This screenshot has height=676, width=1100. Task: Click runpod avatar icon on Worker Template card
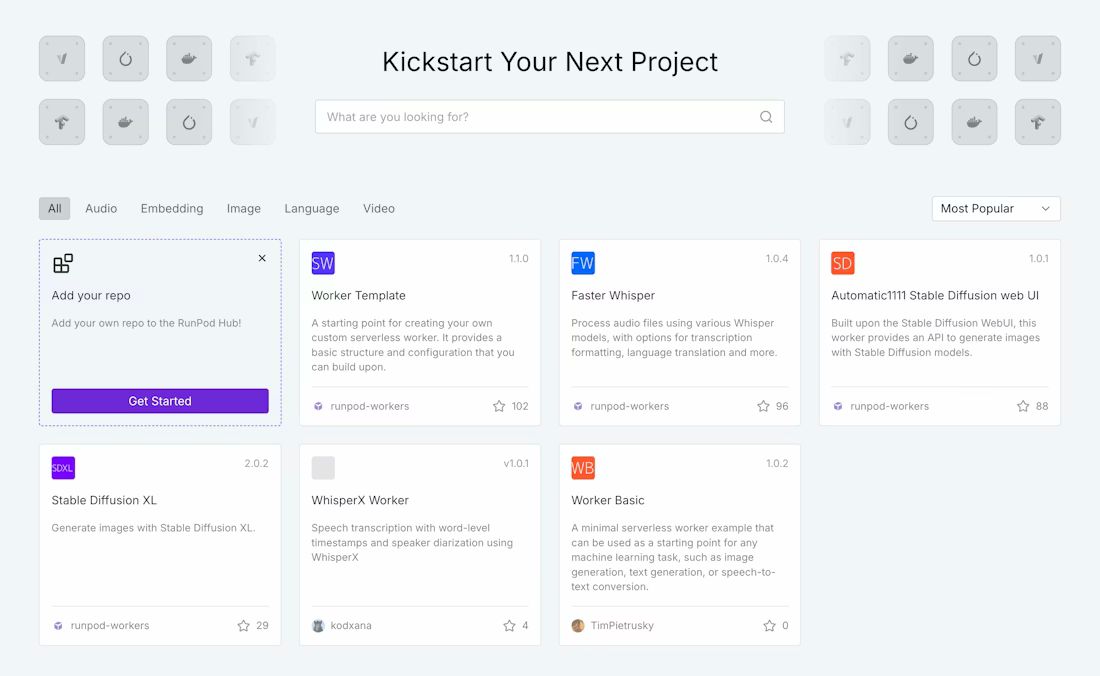[318, 406]
